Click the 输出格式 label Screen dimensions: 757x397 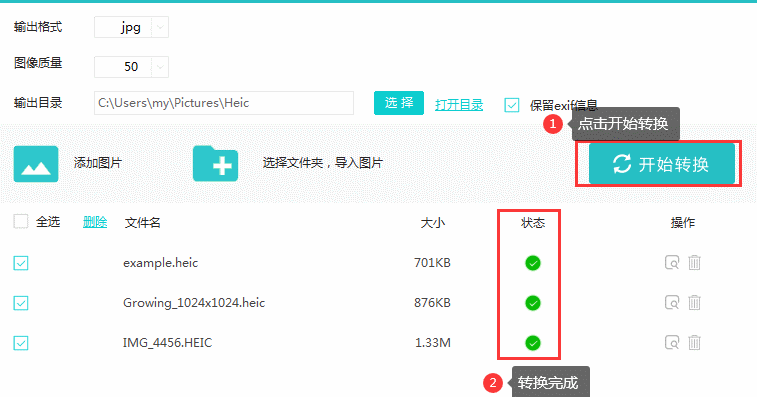pyautogui.click(x=38, y=27)
